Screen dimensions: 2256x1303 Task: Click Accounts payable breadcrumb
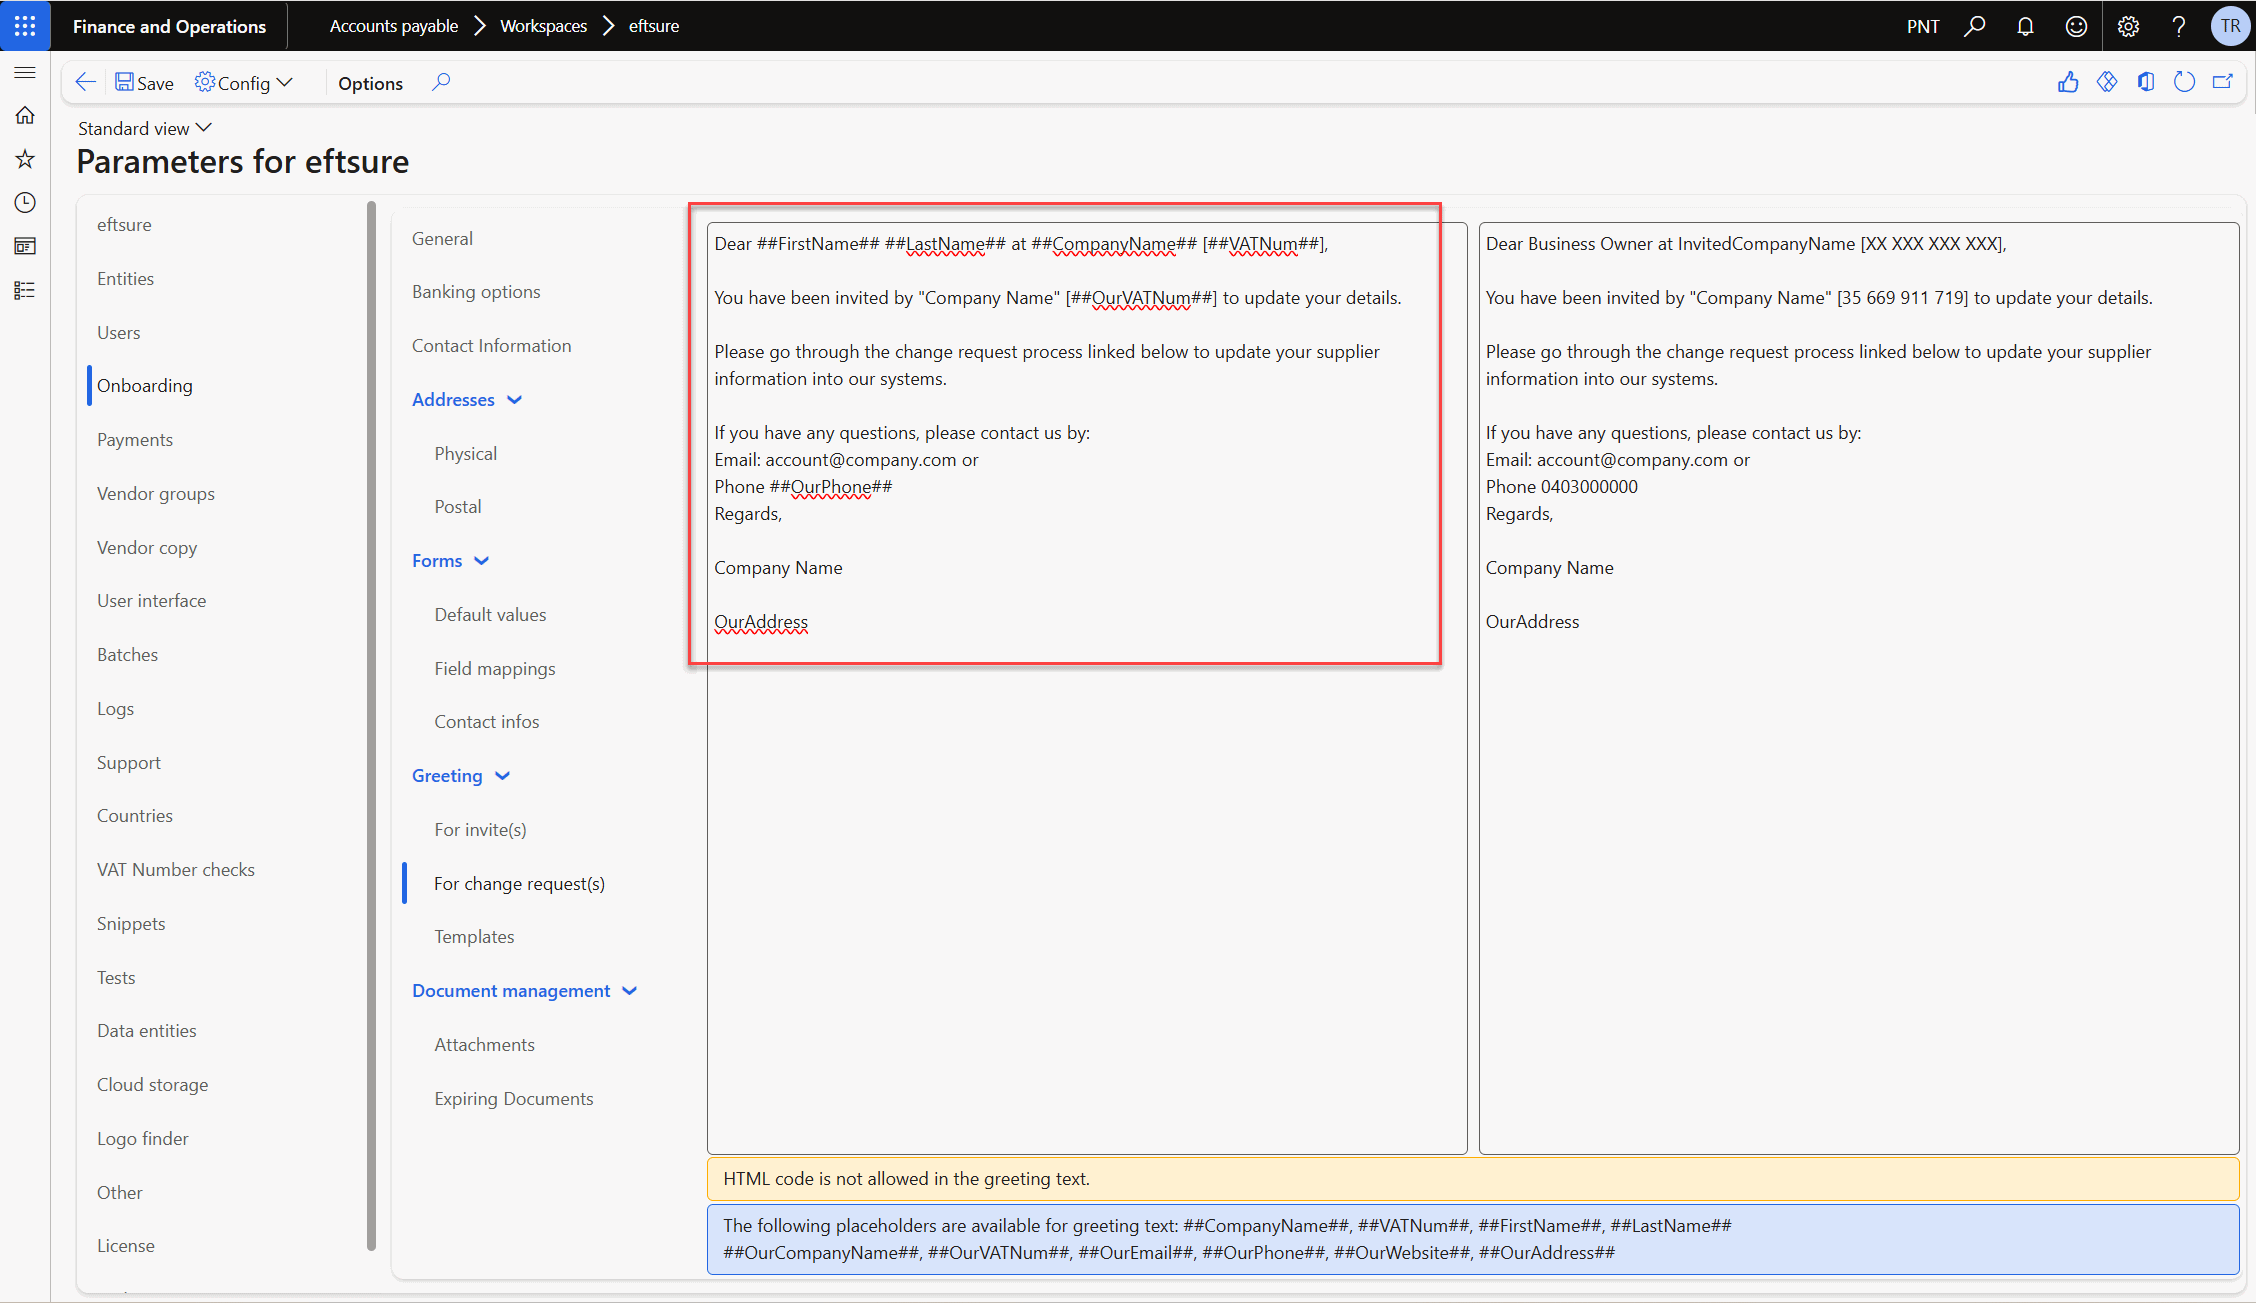tap(394, 26)
